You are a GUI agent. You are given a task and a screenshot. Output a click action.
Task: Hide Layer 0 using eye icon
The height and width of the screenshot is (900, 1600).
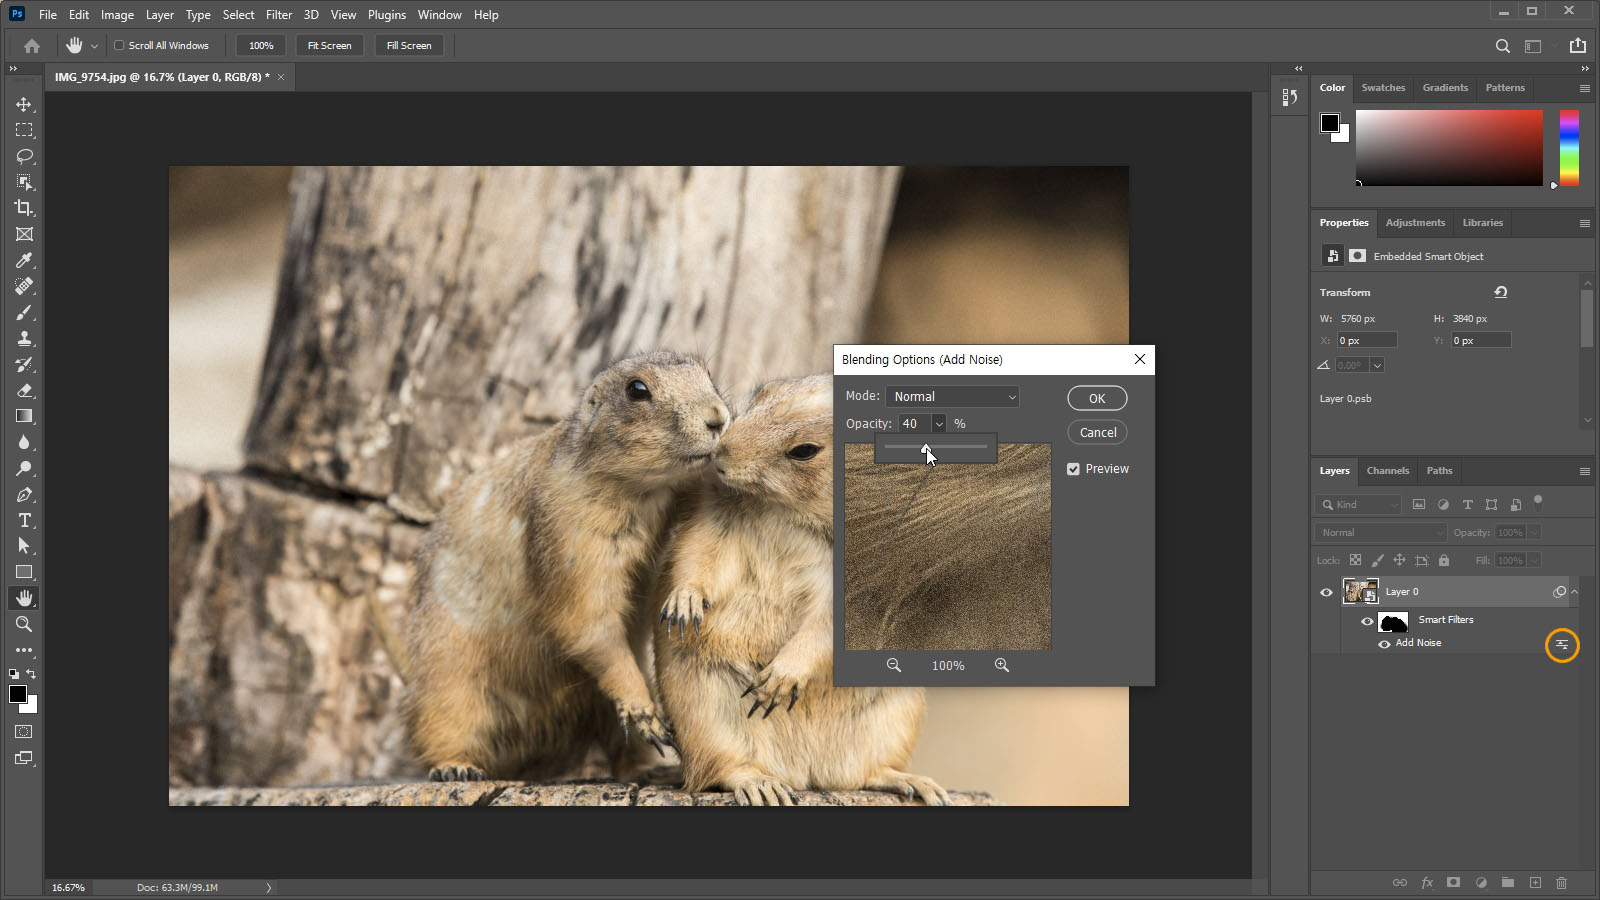(x=1326, y=592)
